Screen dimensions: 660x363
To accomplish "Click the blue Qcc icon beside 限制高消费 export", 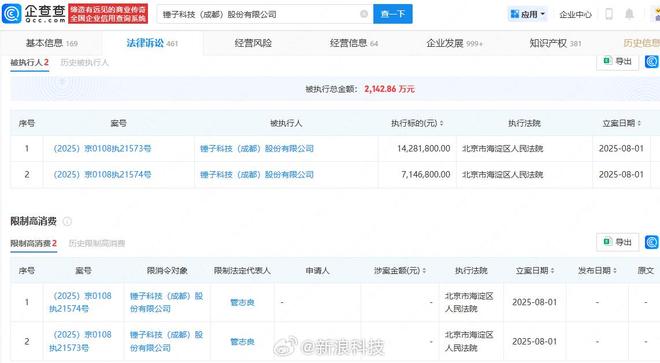I will tap(652, 242).
